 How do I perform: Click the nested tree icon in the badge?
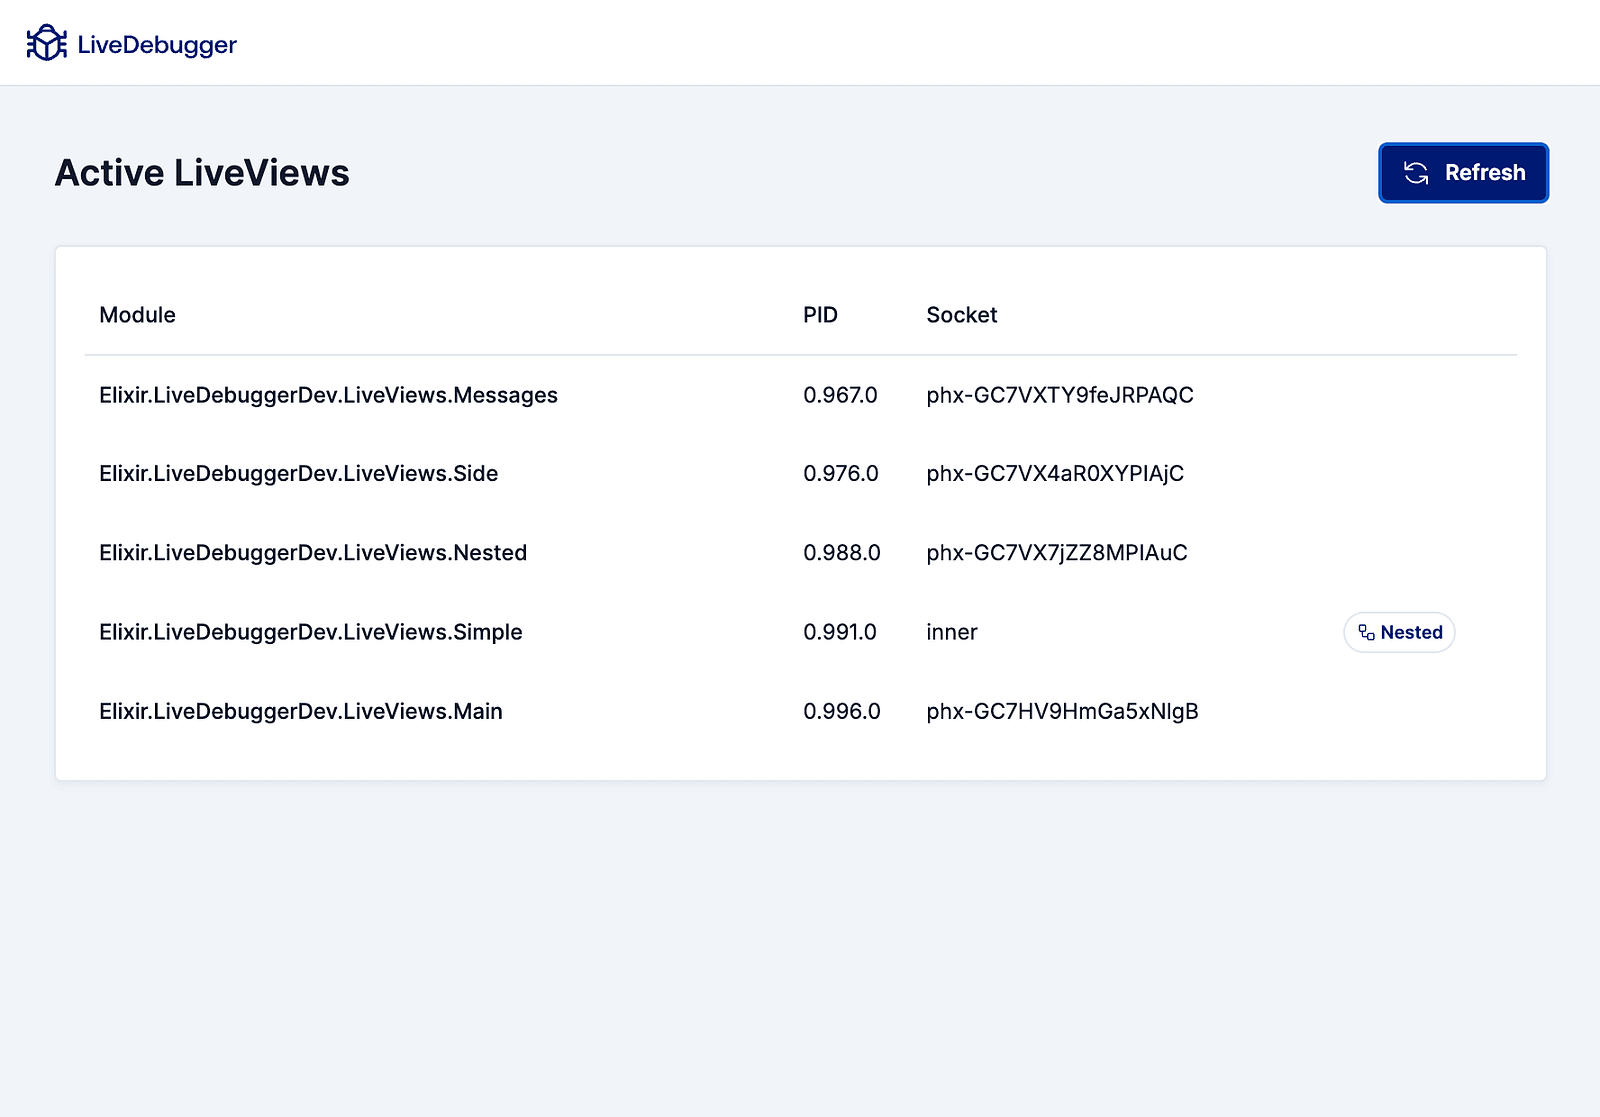coord(1366,633)
